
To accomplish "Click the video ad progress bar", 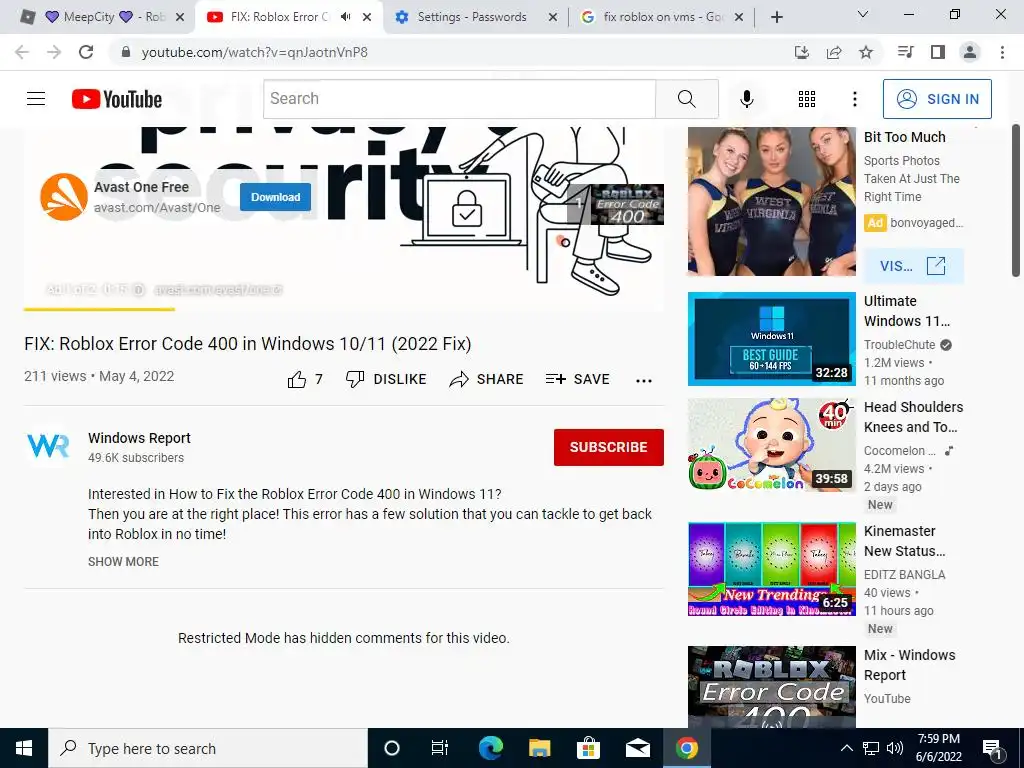I will tap(344, 309).
